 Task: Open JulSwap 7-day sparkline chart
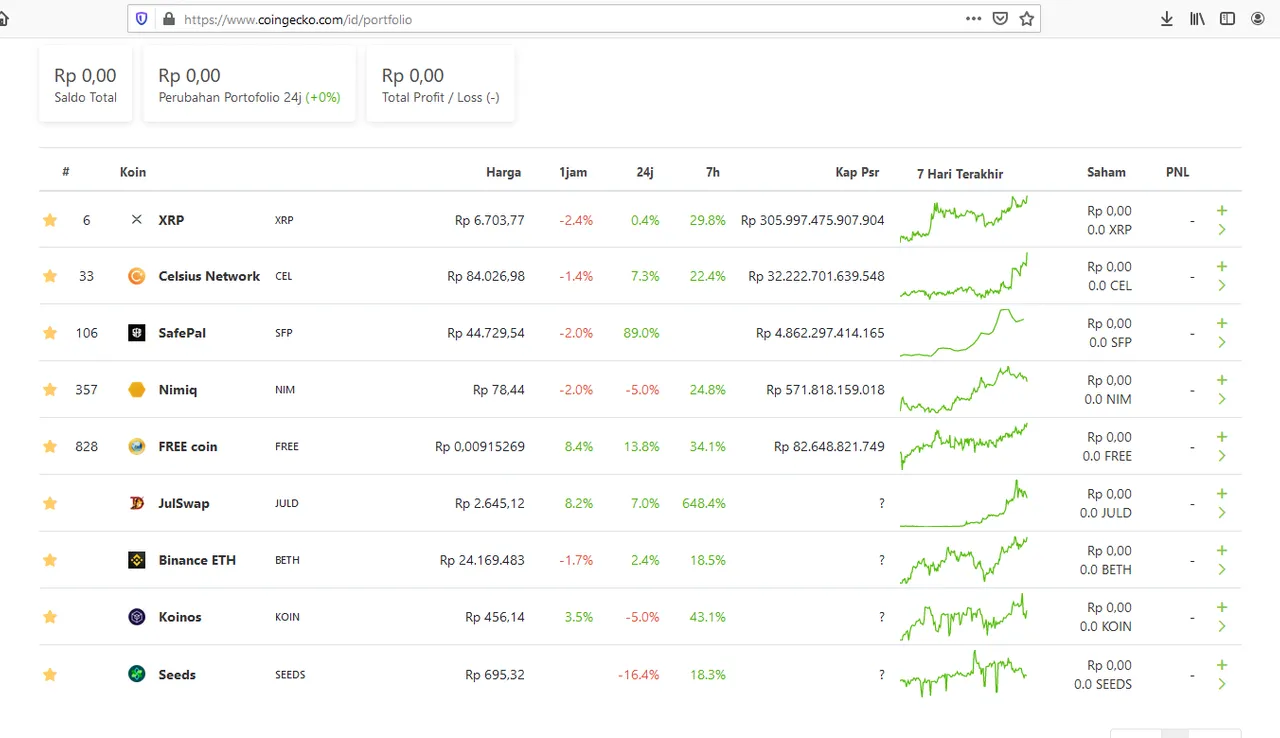964,503
